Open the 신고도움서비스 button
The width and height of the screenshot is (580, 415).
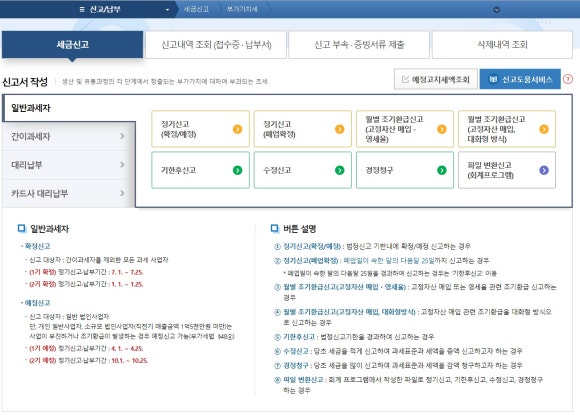[x=520, y=79]
